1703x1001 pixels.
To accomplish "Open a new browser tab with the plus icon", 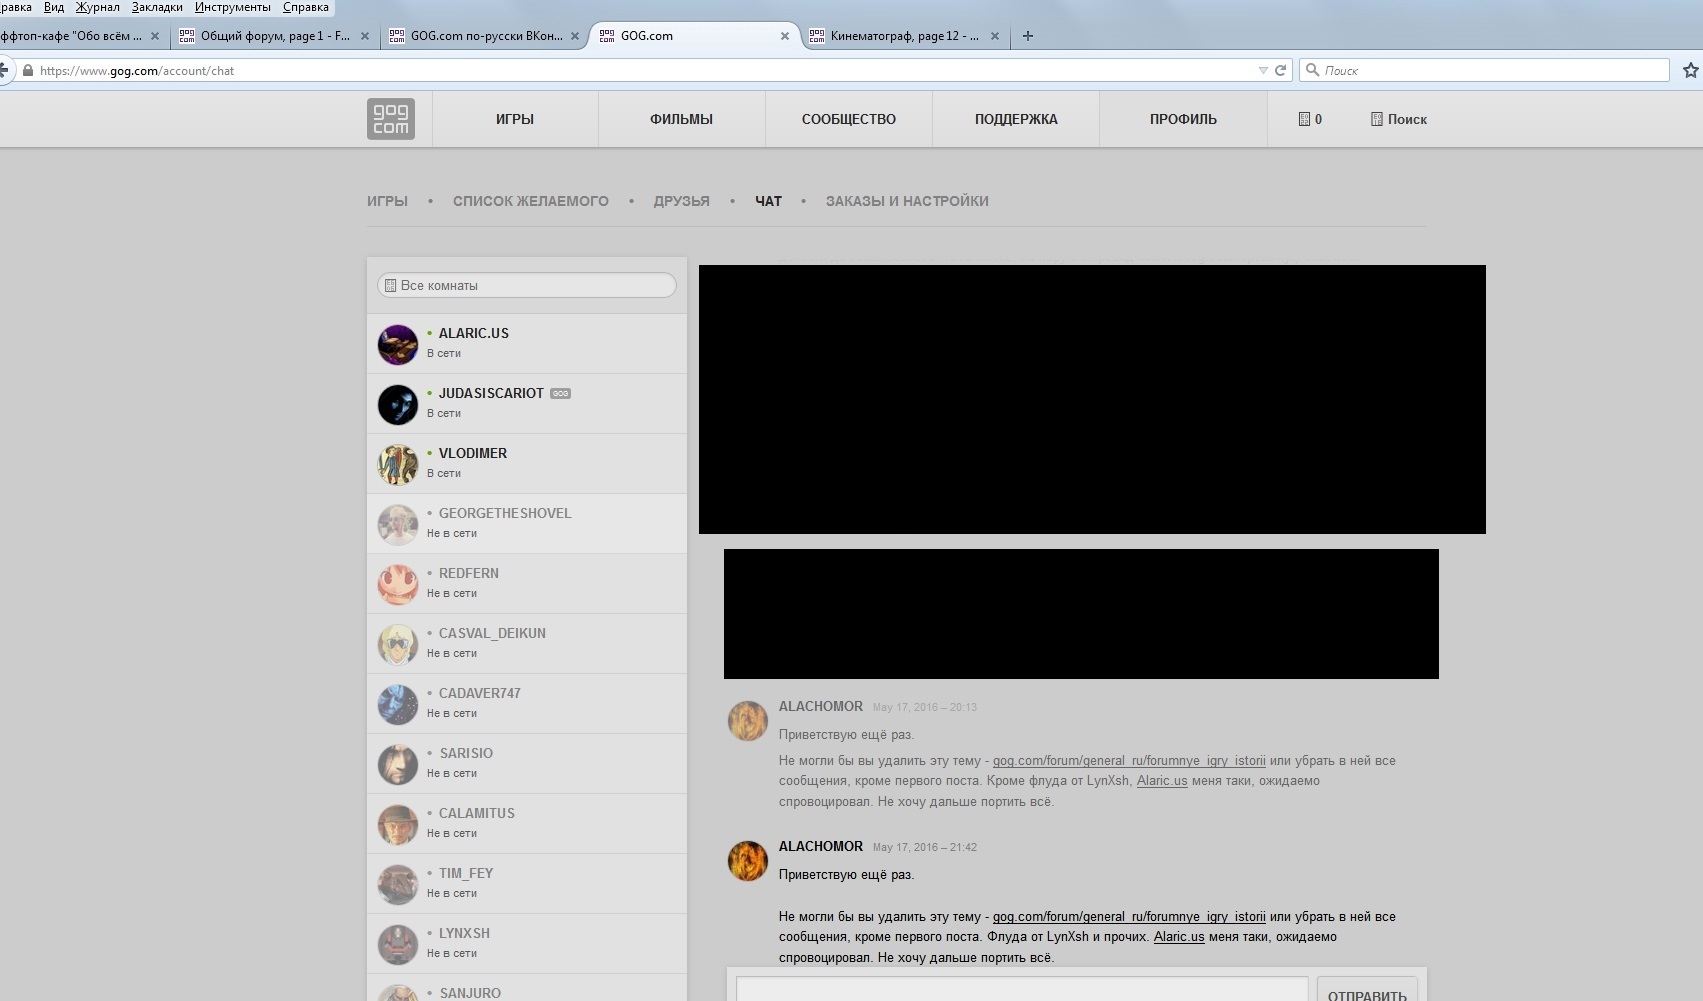I will coord(1027,36).
